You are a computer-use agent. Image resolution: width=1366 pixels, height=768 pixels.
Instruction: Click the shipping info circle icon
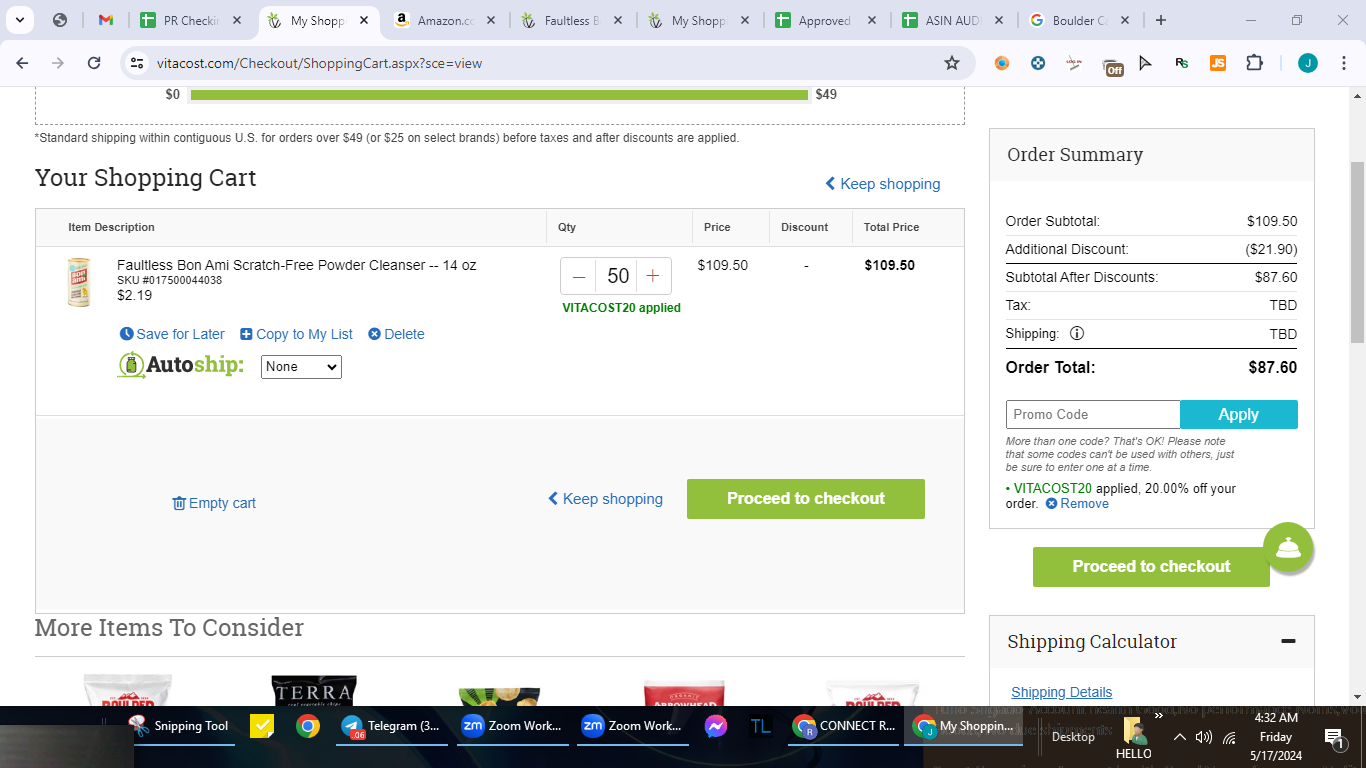click(1077, 334)
